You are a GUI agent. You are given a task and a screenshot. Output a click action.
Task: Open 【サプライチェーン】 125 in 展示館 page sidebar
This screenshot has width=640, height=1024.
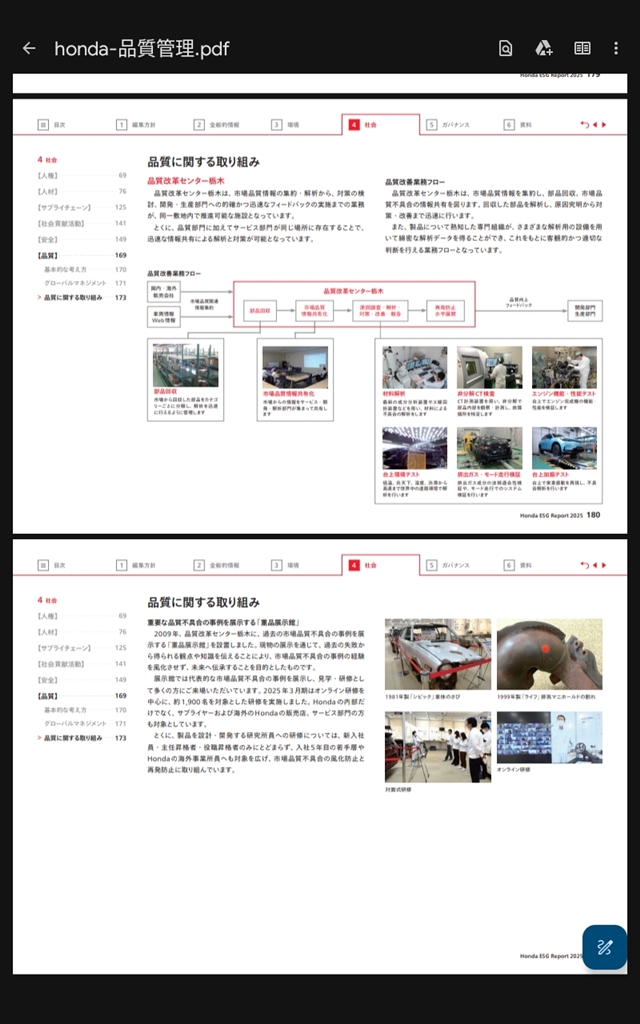(82, 648)
